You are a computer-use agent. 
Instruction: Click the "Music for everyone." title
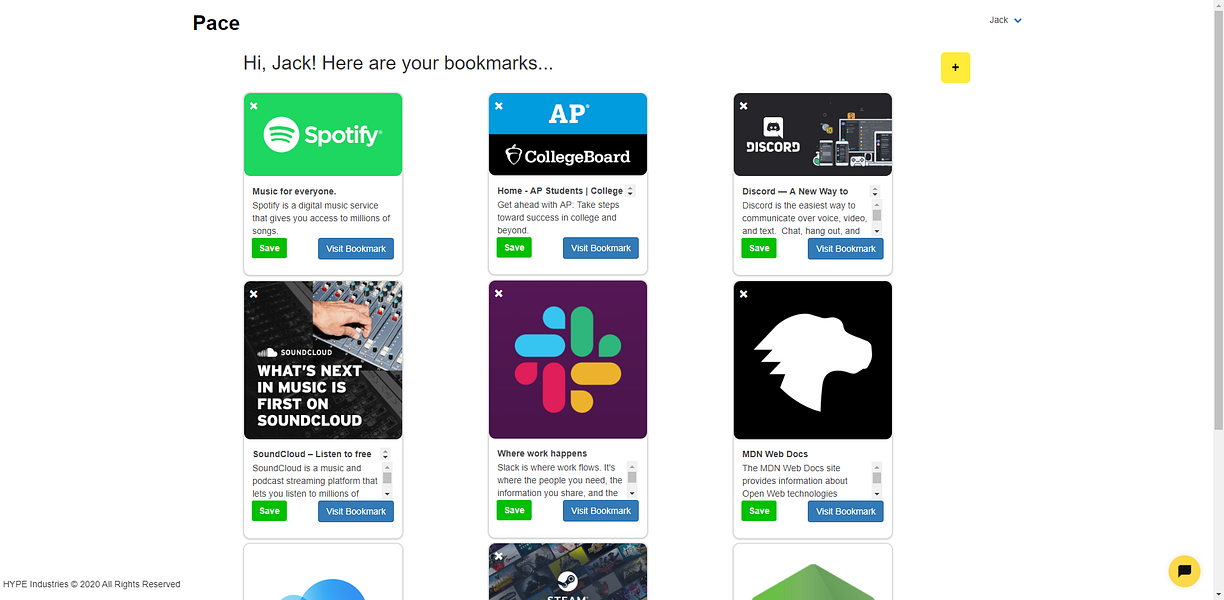294,191
